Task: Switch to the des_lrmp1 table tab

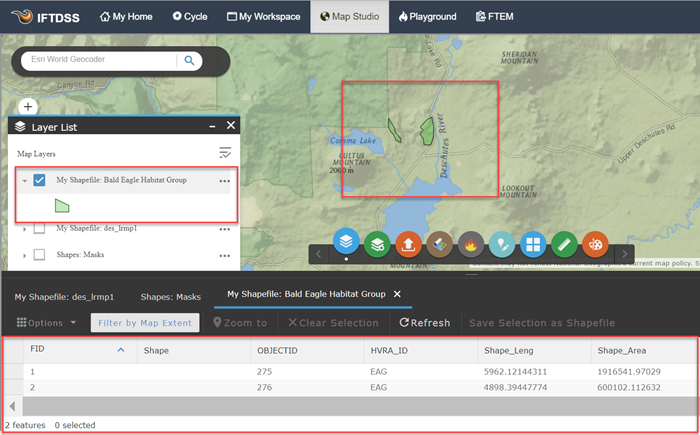Action: 64,297
